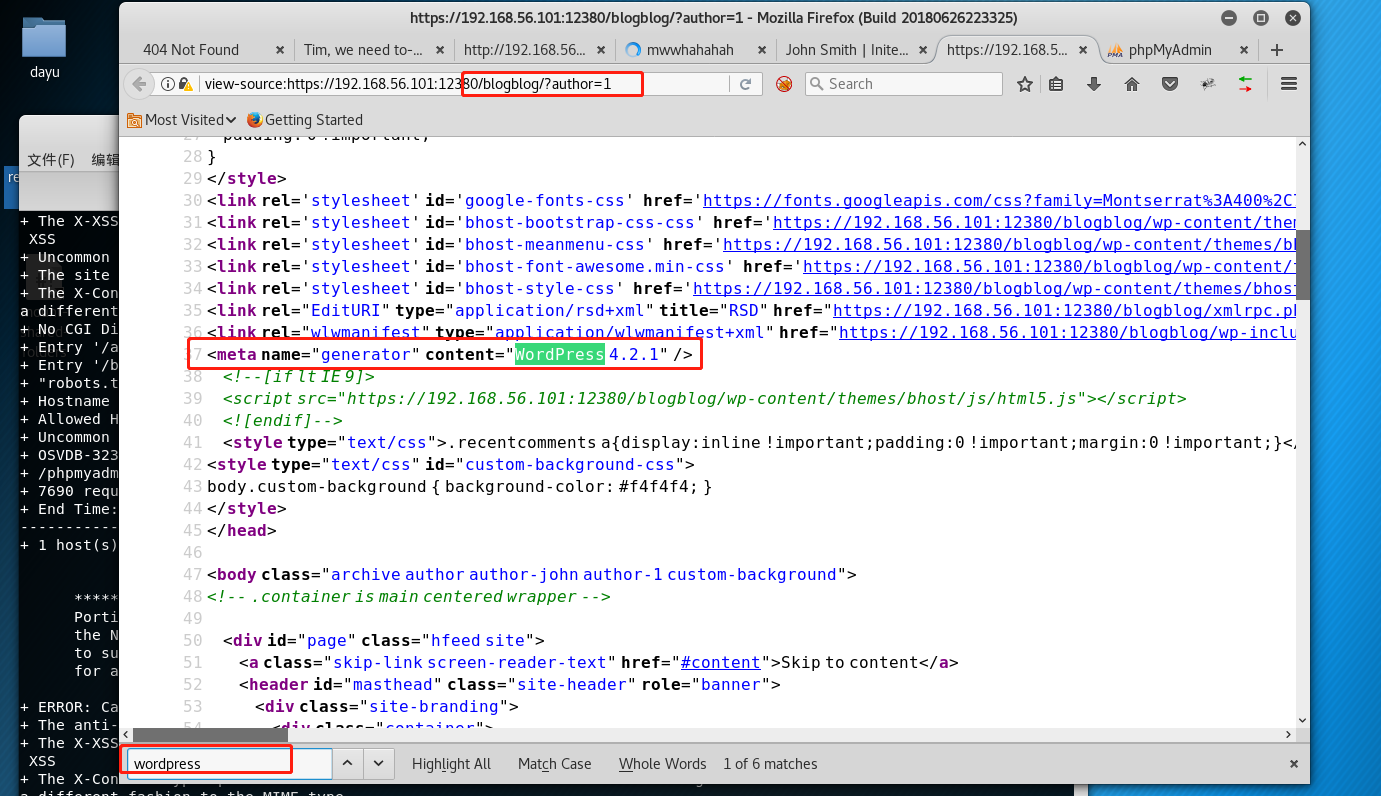
Task: Save page to Pocket icon
Action: [x=1169, y=84]
